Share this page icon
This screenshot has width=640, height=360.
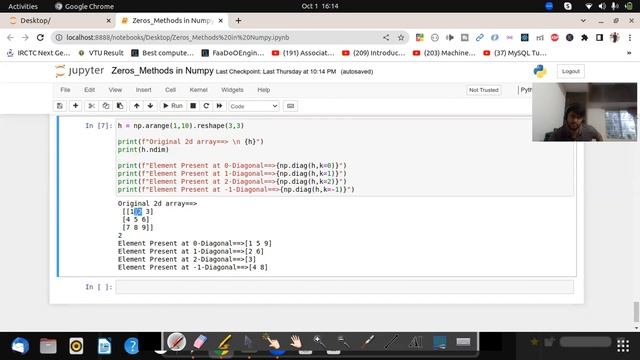tap(386, 38)
